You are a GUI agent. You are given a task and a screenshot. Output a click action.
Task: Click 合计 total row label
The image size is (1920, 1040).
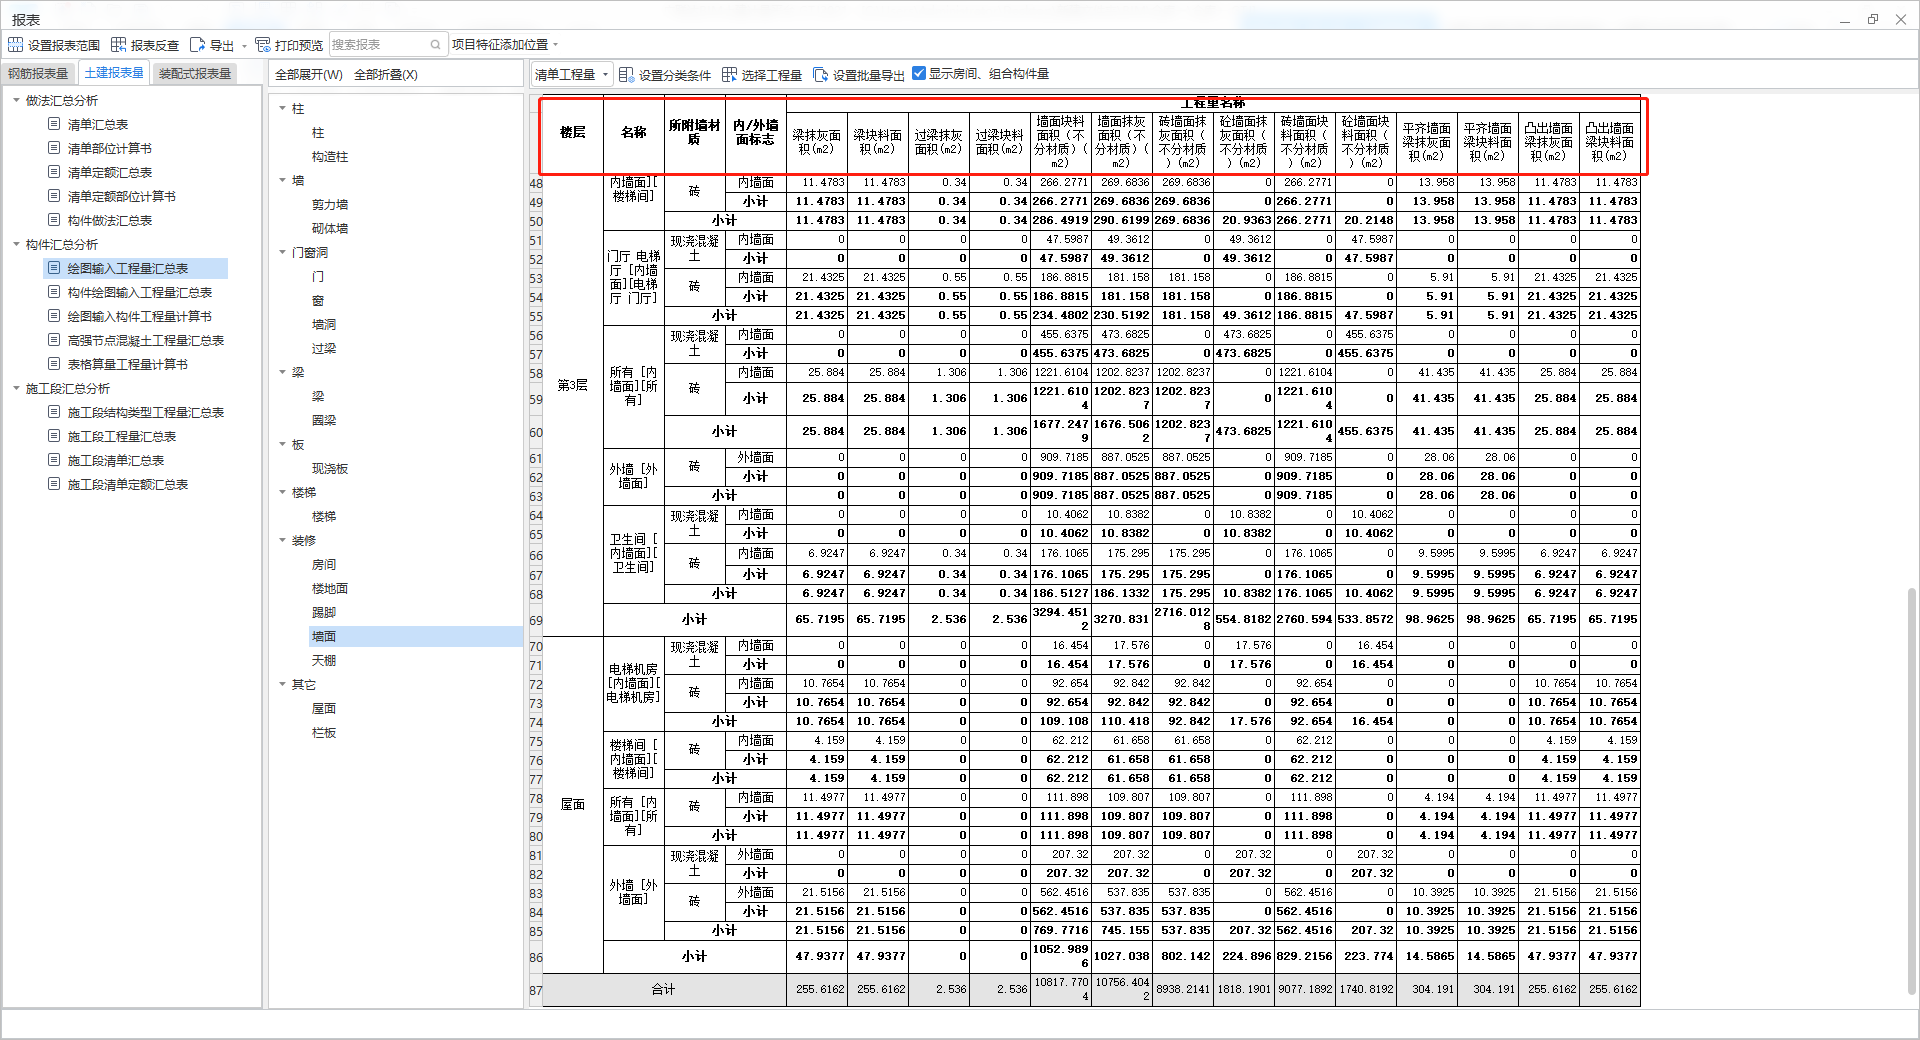[x=664, y=989]
